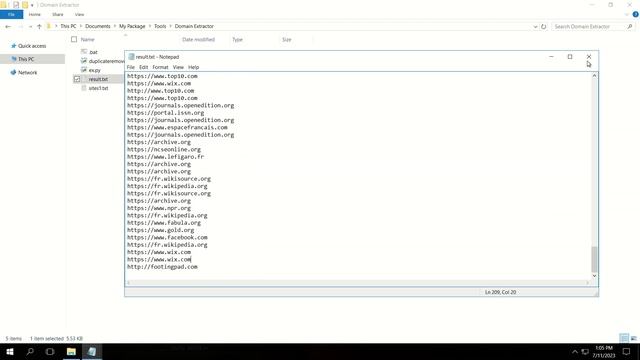
Task: Open taskbar Search
Action: pyautogui.click(x=30, y=351)
